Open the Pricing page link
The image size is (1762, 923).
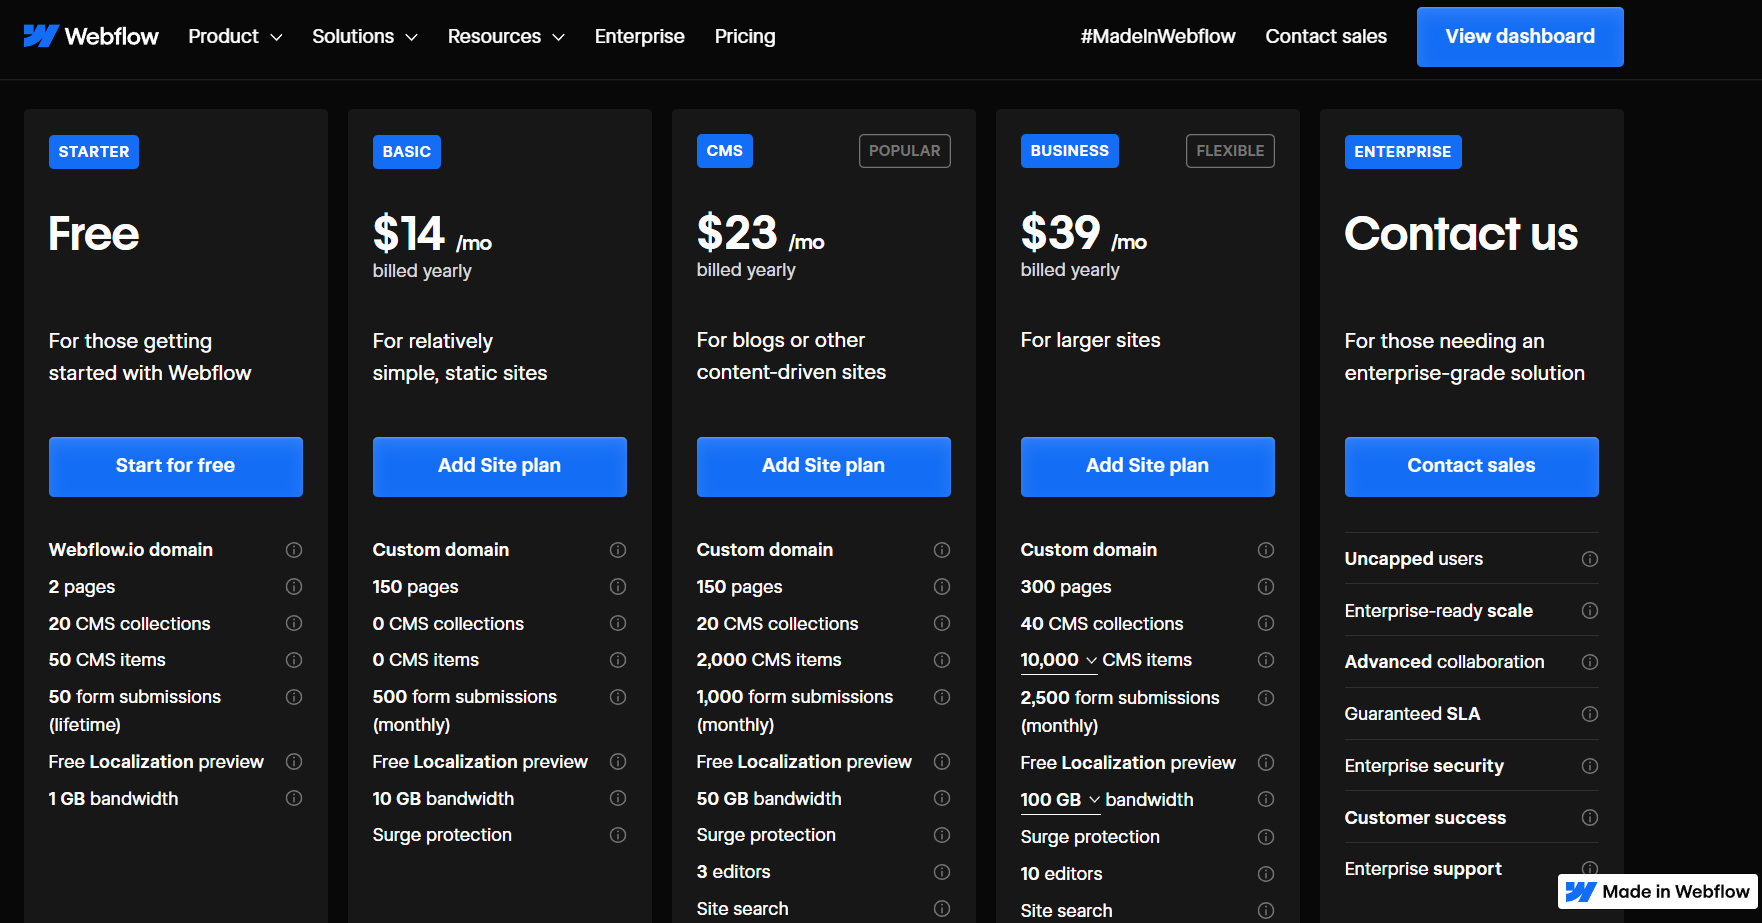pos(745,36)
